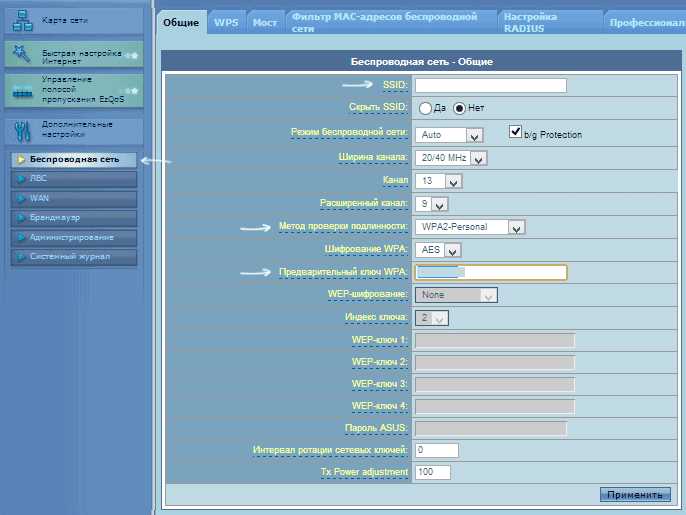Viewport: 686px width, 515px height.
Task: Click arrow icon beside Администрирование item
Action: tap(20, 238)
